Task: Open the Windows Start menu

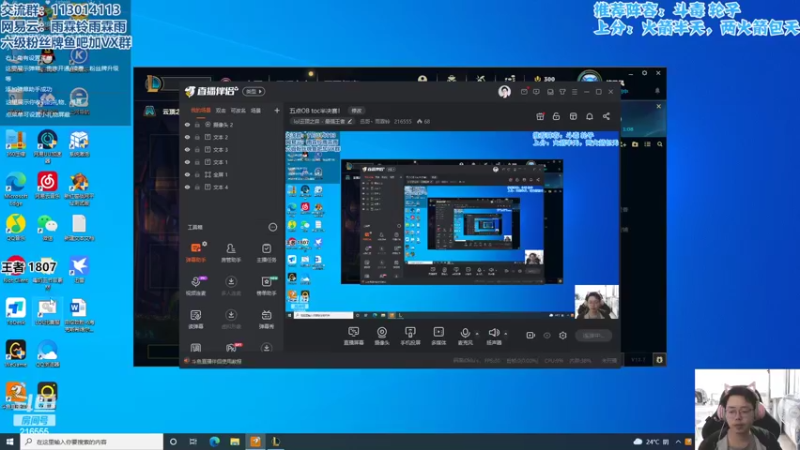Action: (x=10, y=442)
